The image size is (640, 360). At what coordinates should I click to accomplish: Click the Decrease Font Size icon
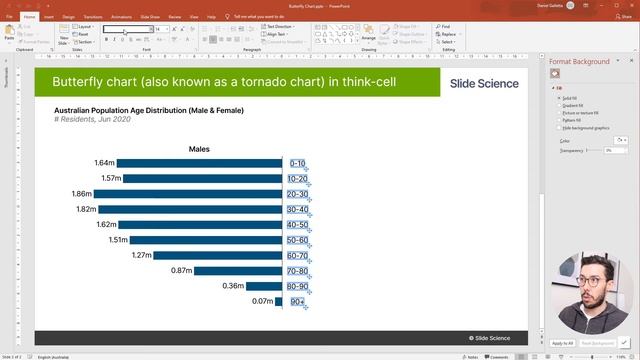(182, 29)
